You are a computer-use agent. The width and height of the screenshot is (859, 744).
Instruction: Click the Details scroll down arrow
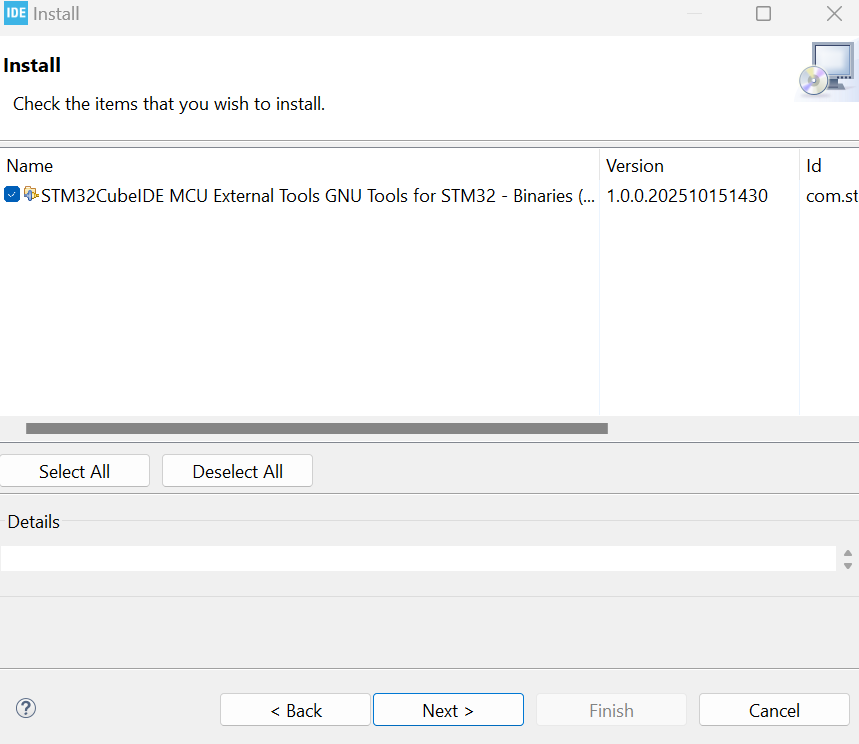[x=848, y=565]
